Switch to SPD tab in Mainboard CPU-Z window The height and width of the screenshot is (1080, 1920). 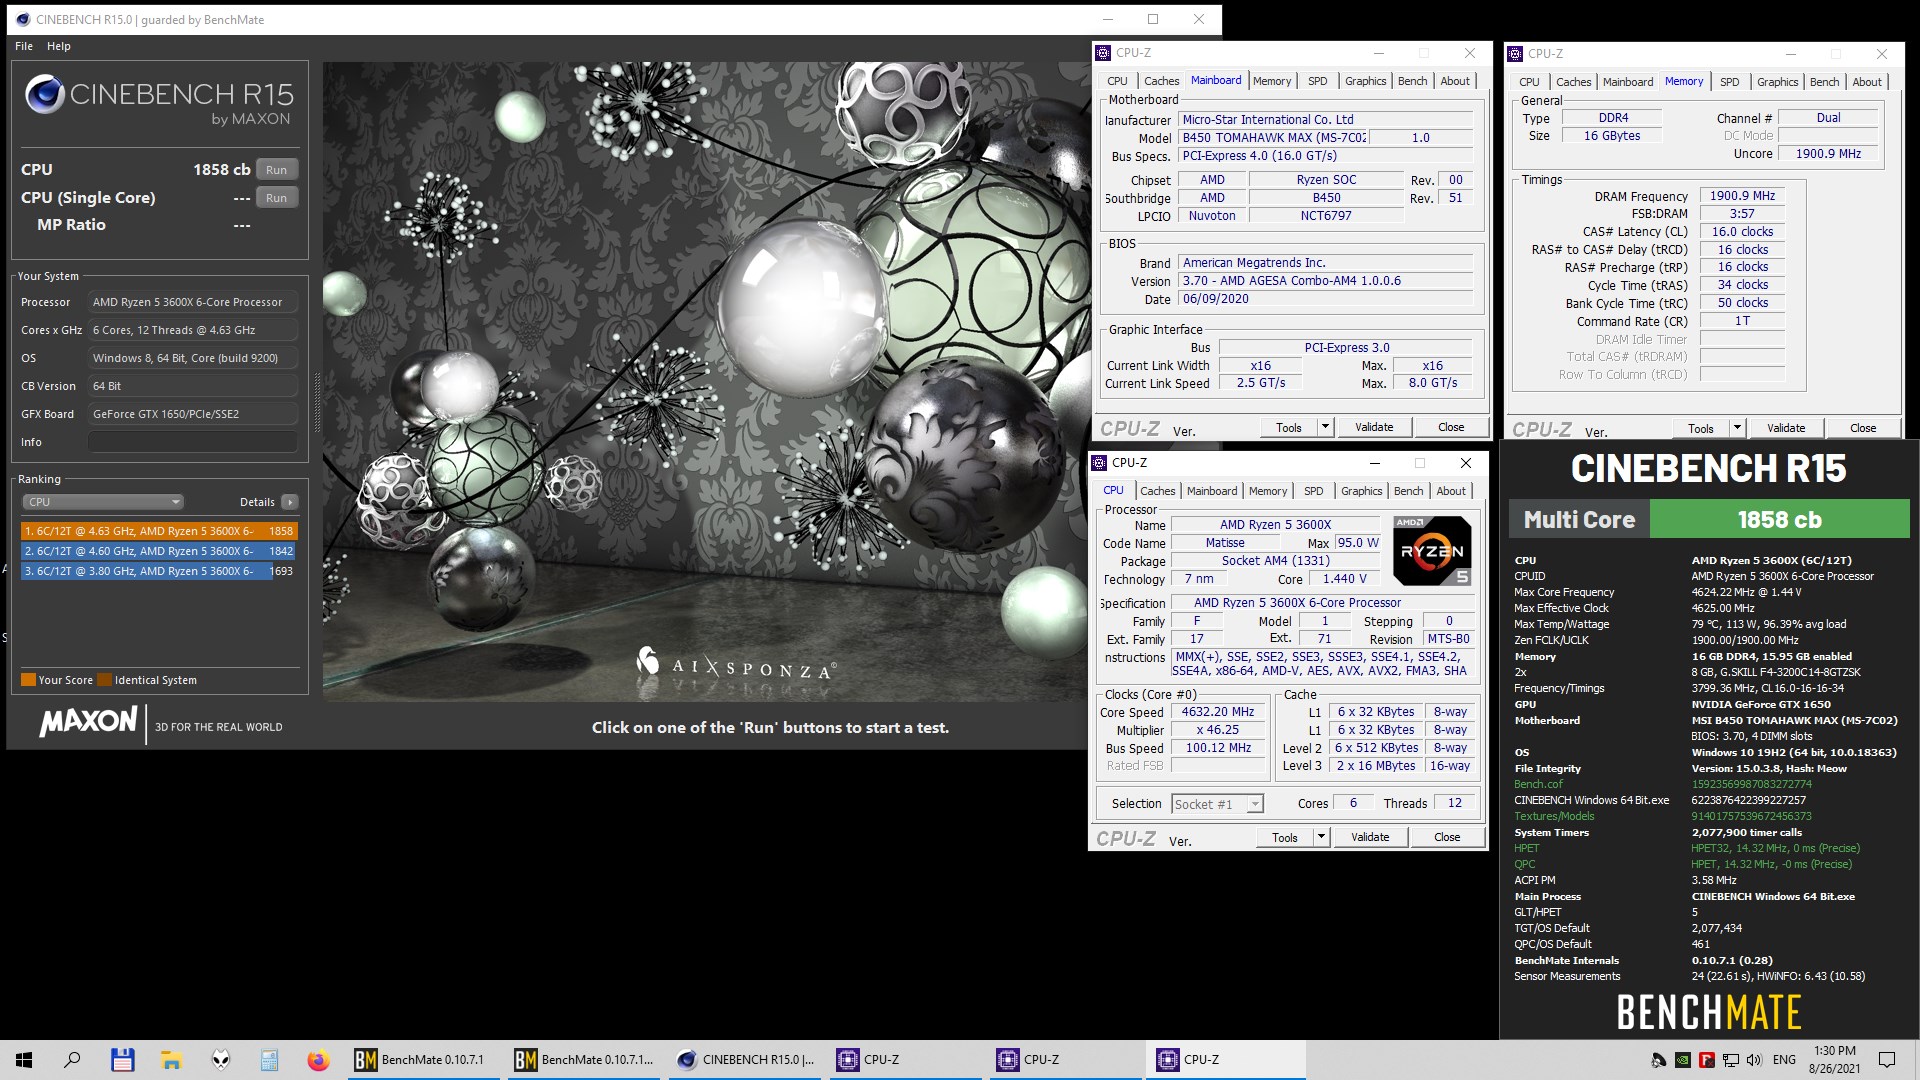1318,81
